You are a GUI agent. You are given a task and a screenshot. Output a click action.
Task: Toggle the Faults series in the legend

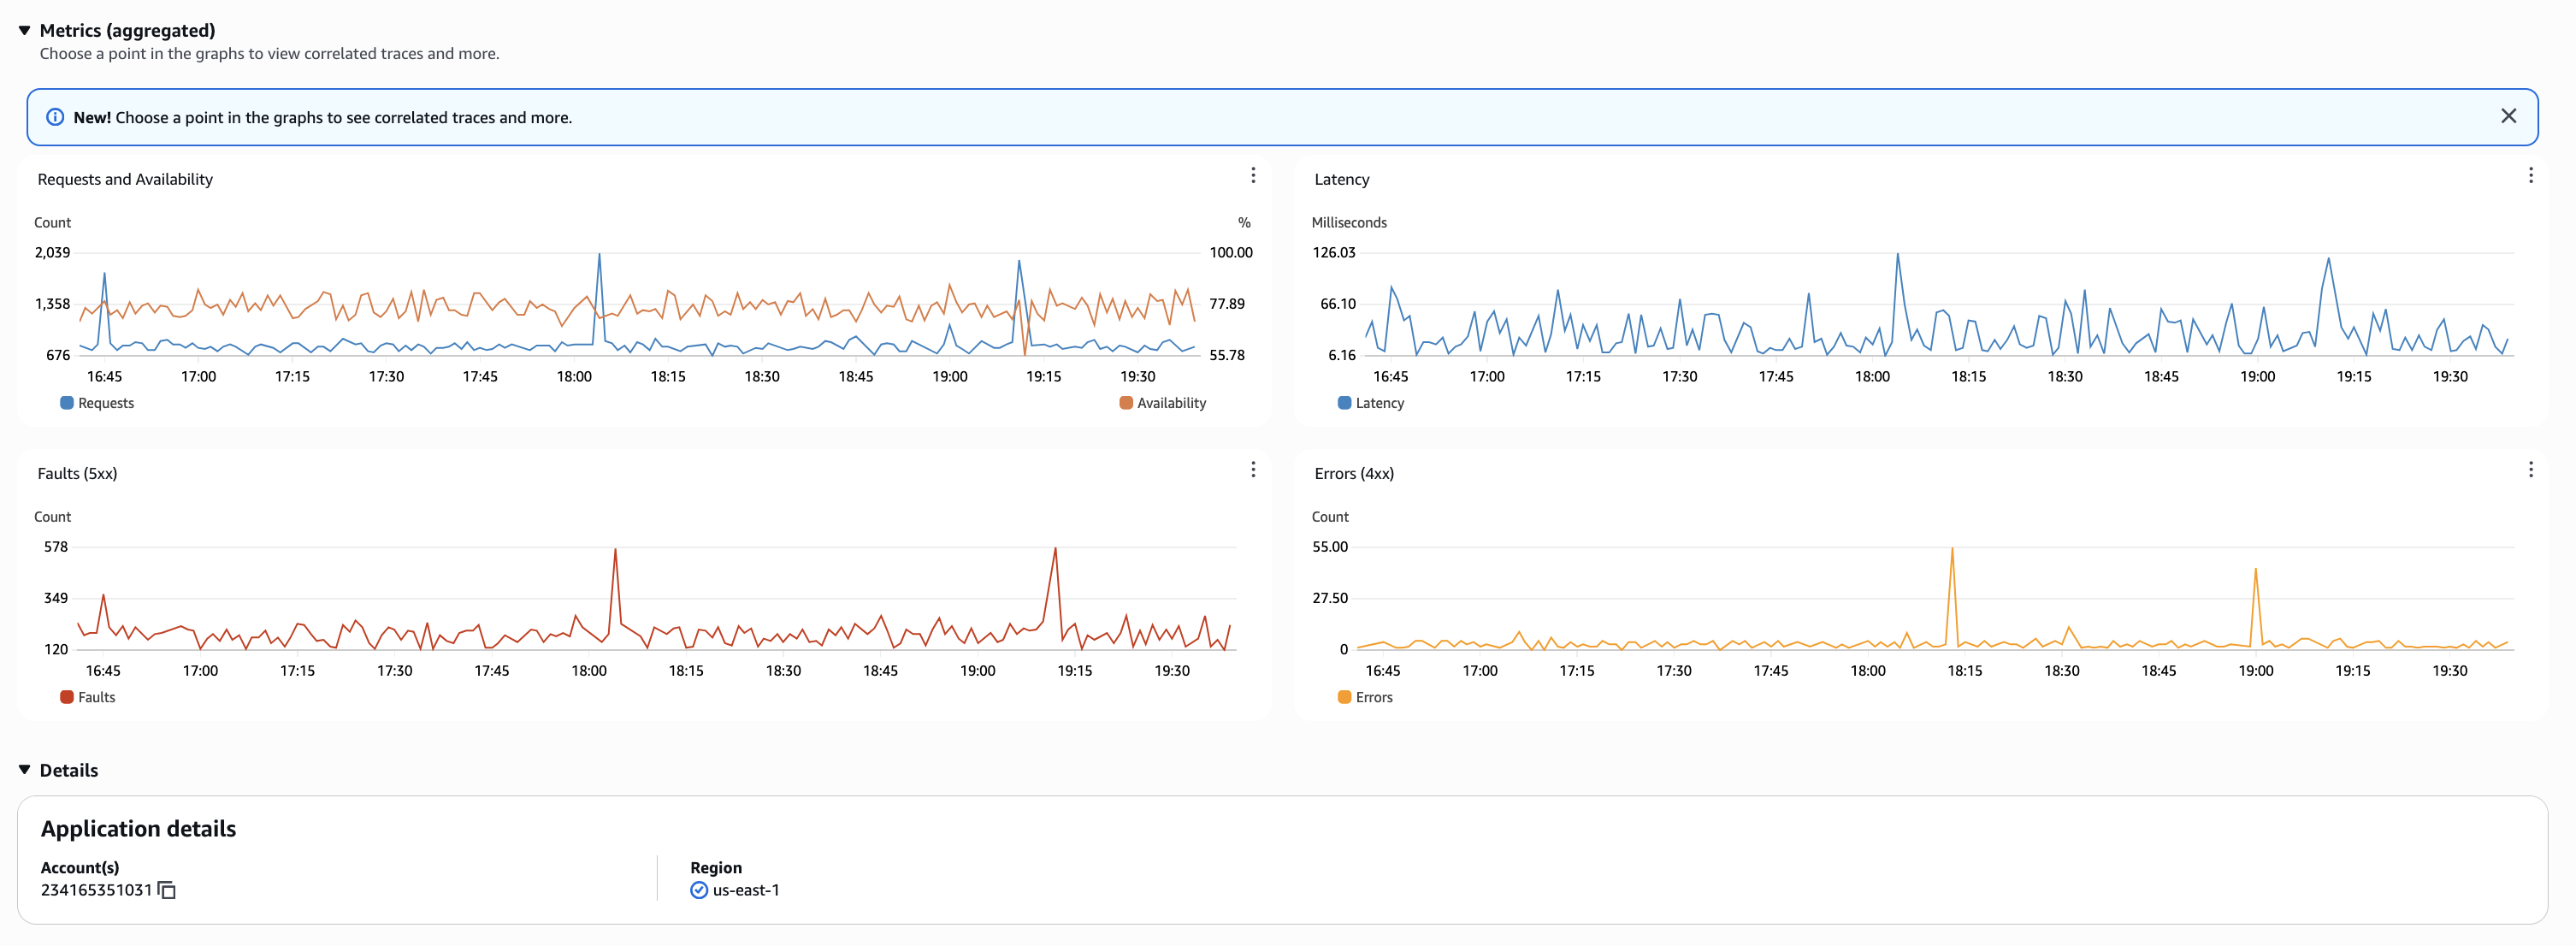[88, 696]
